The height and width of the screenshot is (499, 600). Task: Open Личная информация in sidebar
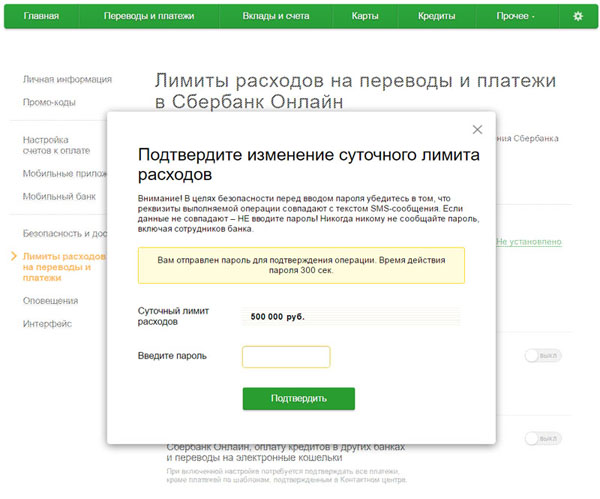(67, 79)
